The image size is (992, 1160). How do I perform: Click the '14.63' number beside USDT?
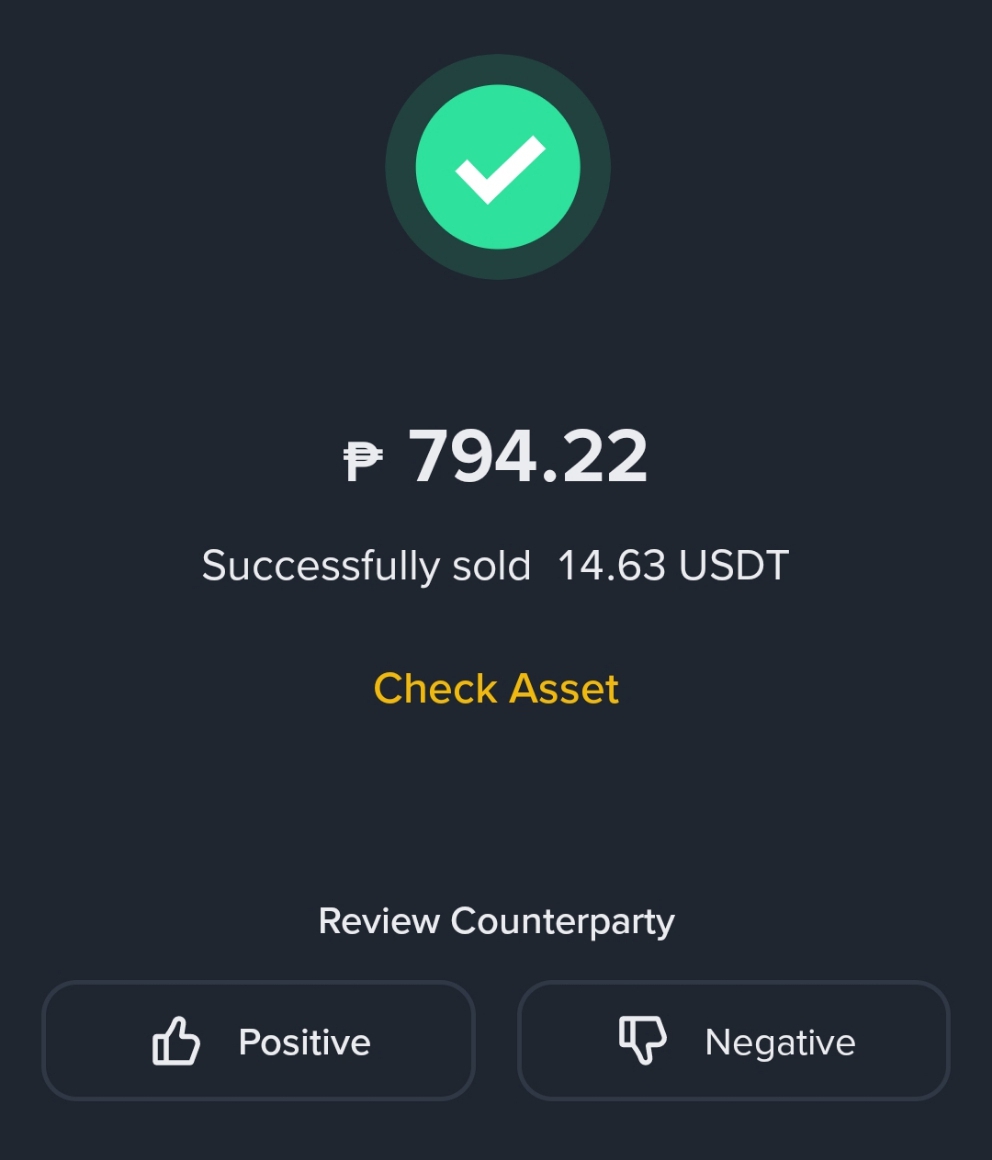pyautogui.click(x=612, y=566)
